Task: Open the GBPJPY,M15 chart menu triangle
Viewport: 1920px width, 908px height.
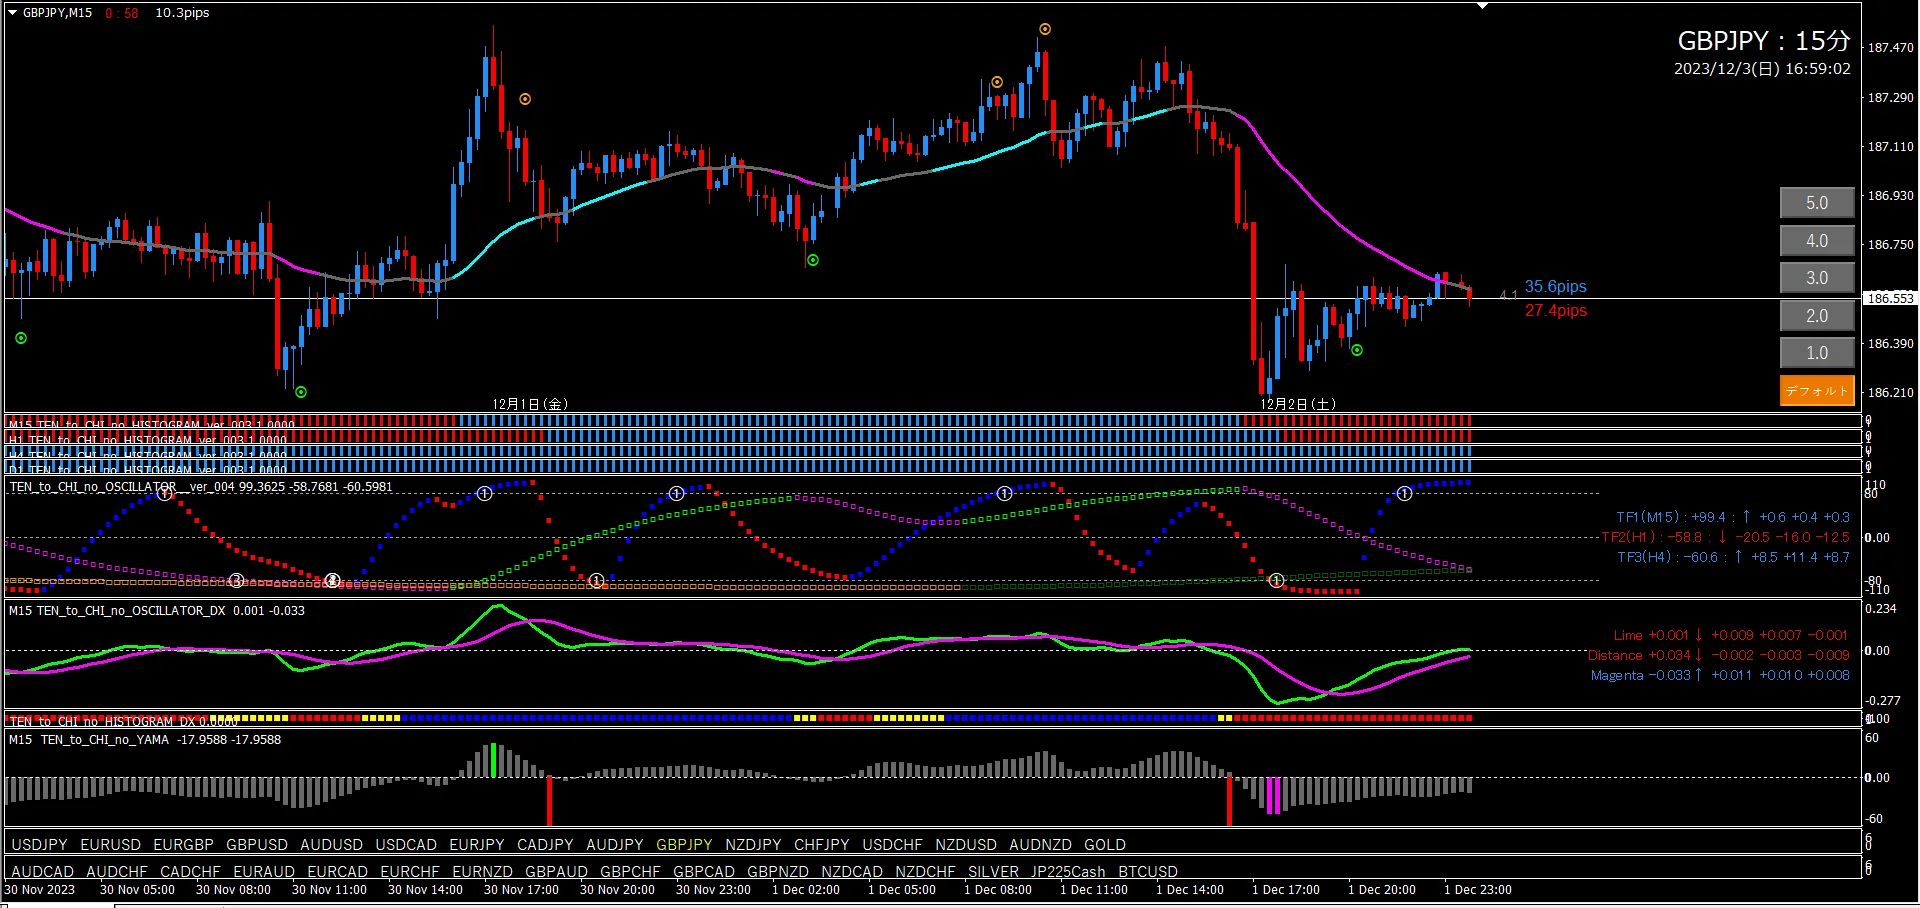Action: tap(13, 13)
